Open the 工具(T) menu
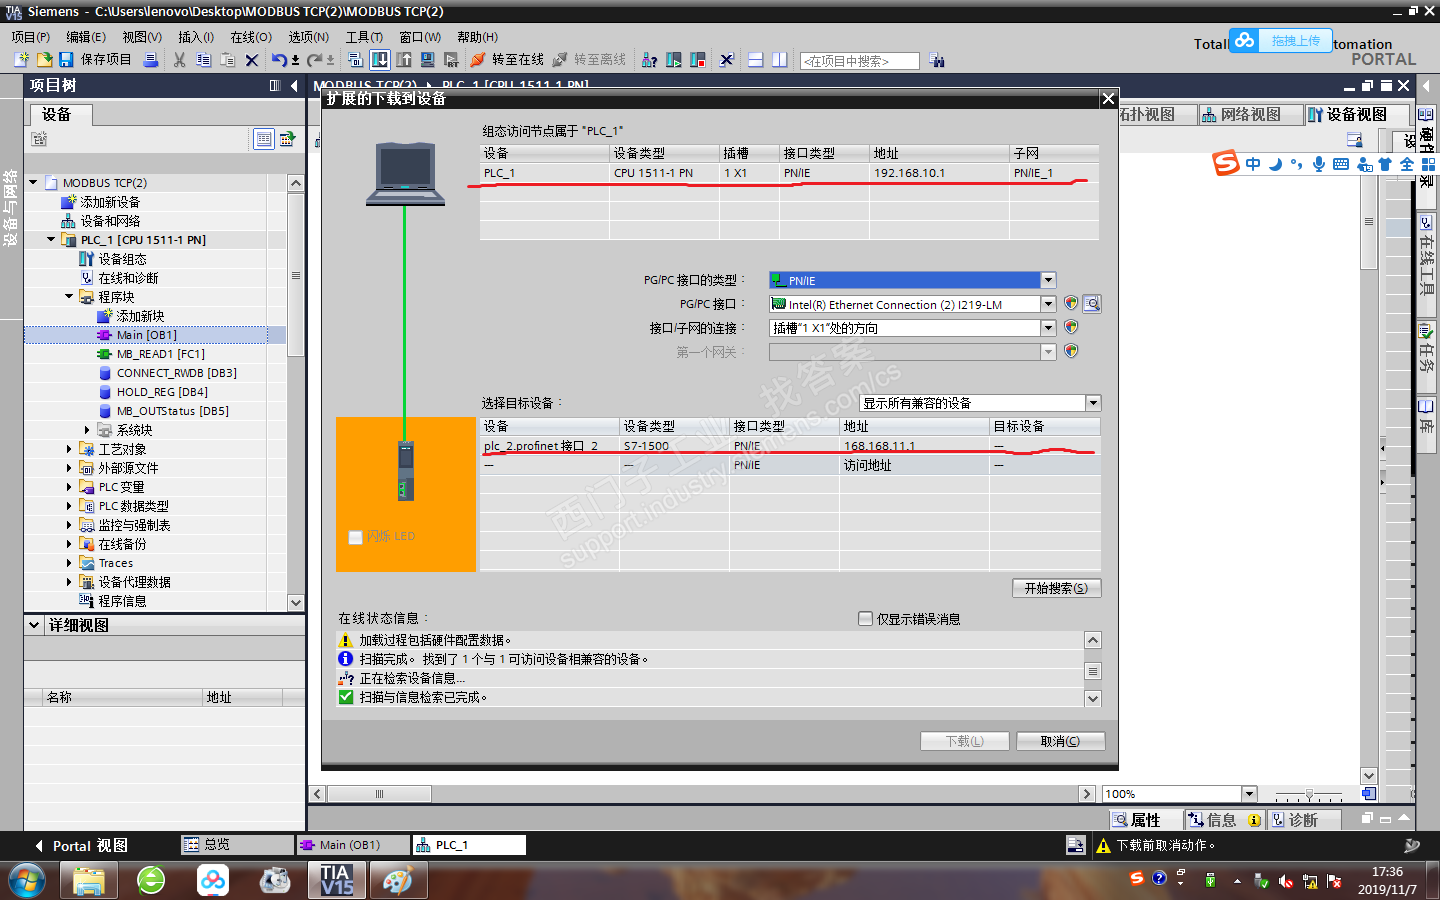 pyautogui.click(x=365, y=37)
